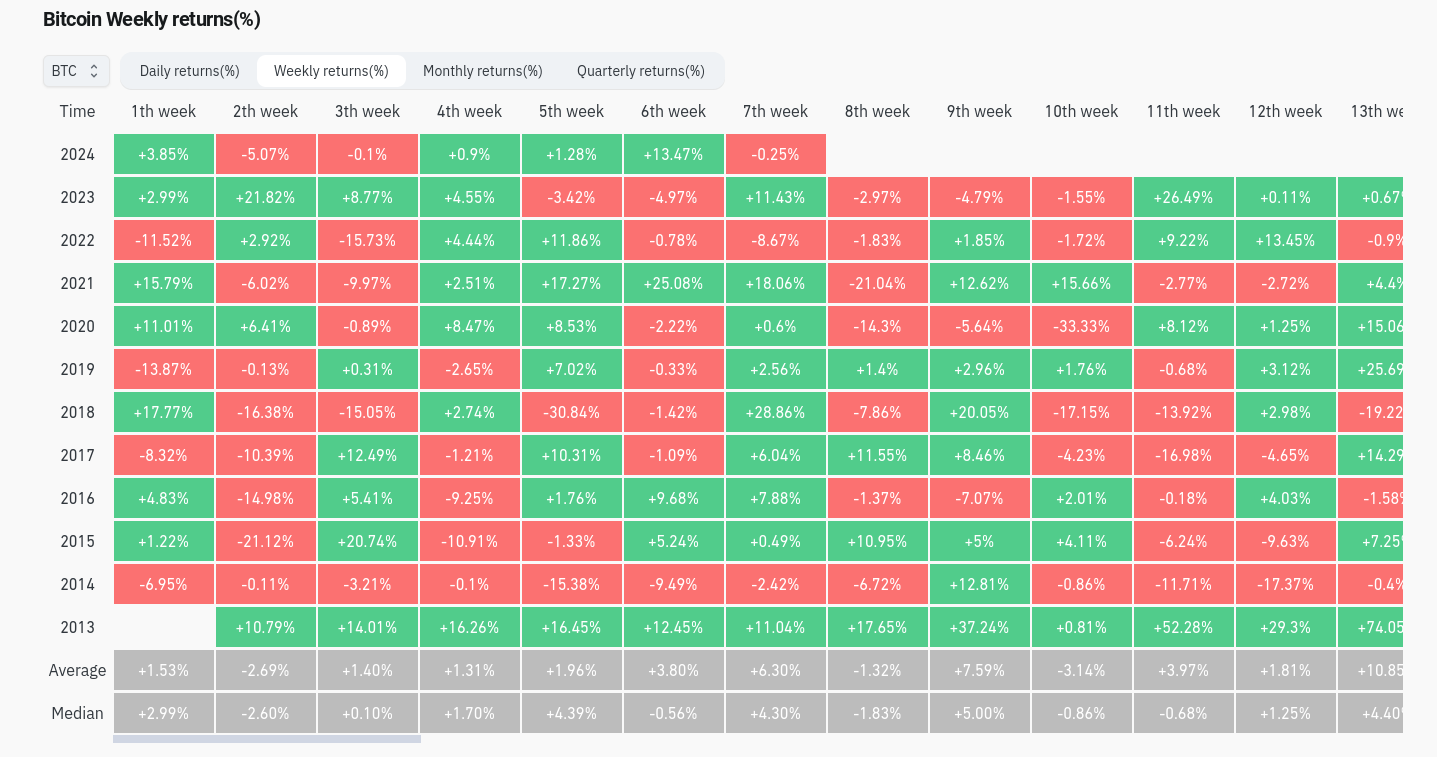
Task: Click the up-down chevron icon beside BTC
Action: 94,71
